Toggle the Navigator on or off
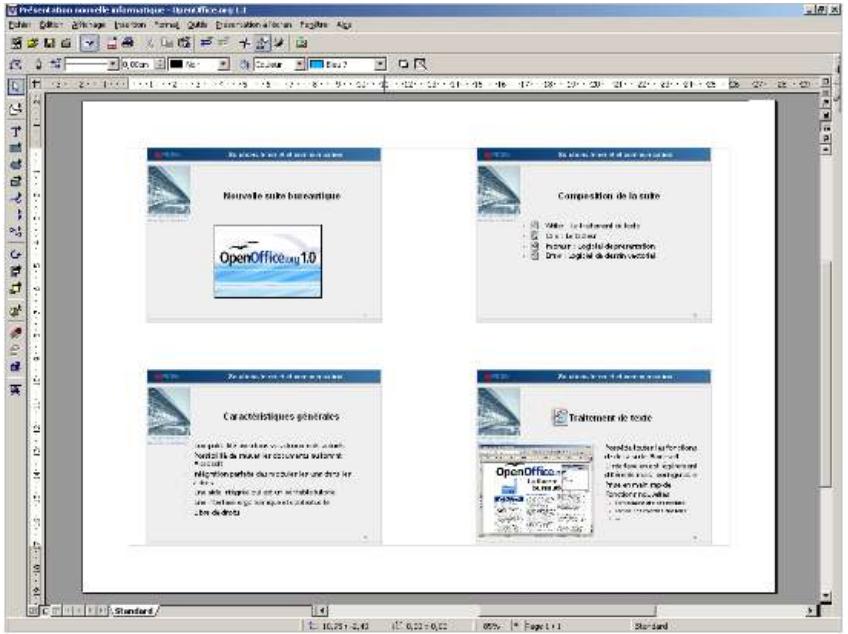This screenshot has width=848, height=634. click(244, 43)
